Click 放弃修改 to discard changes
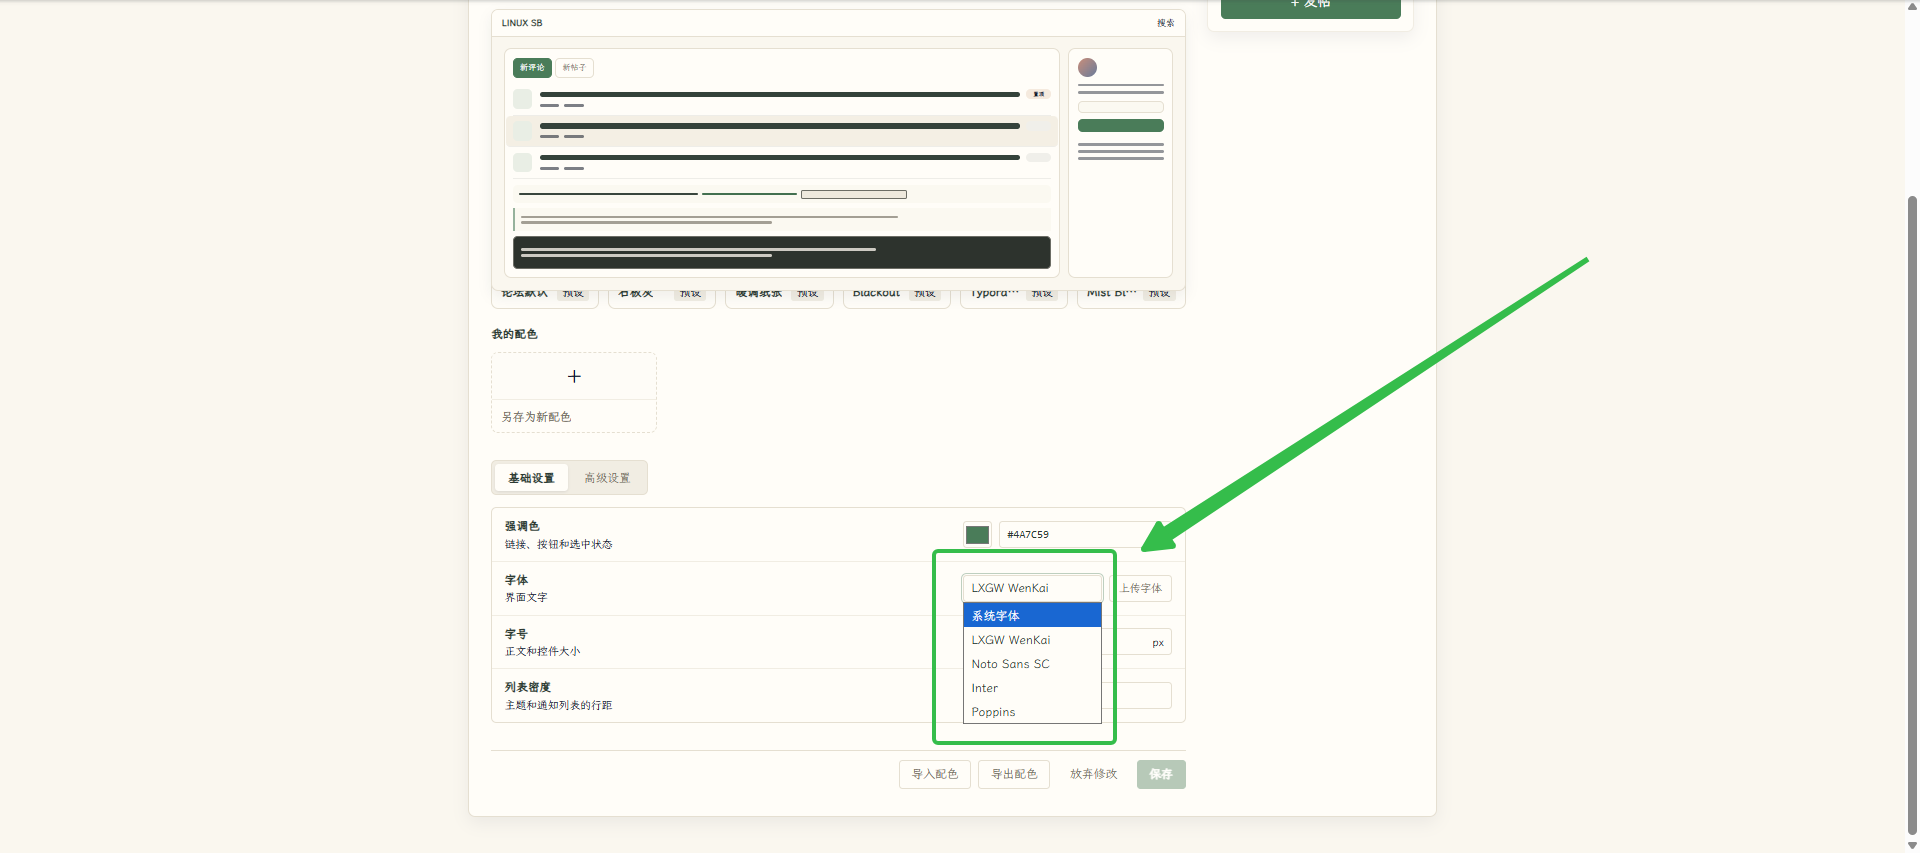The height and width of the screenshot is (853, 1920). coord(1093,774)
